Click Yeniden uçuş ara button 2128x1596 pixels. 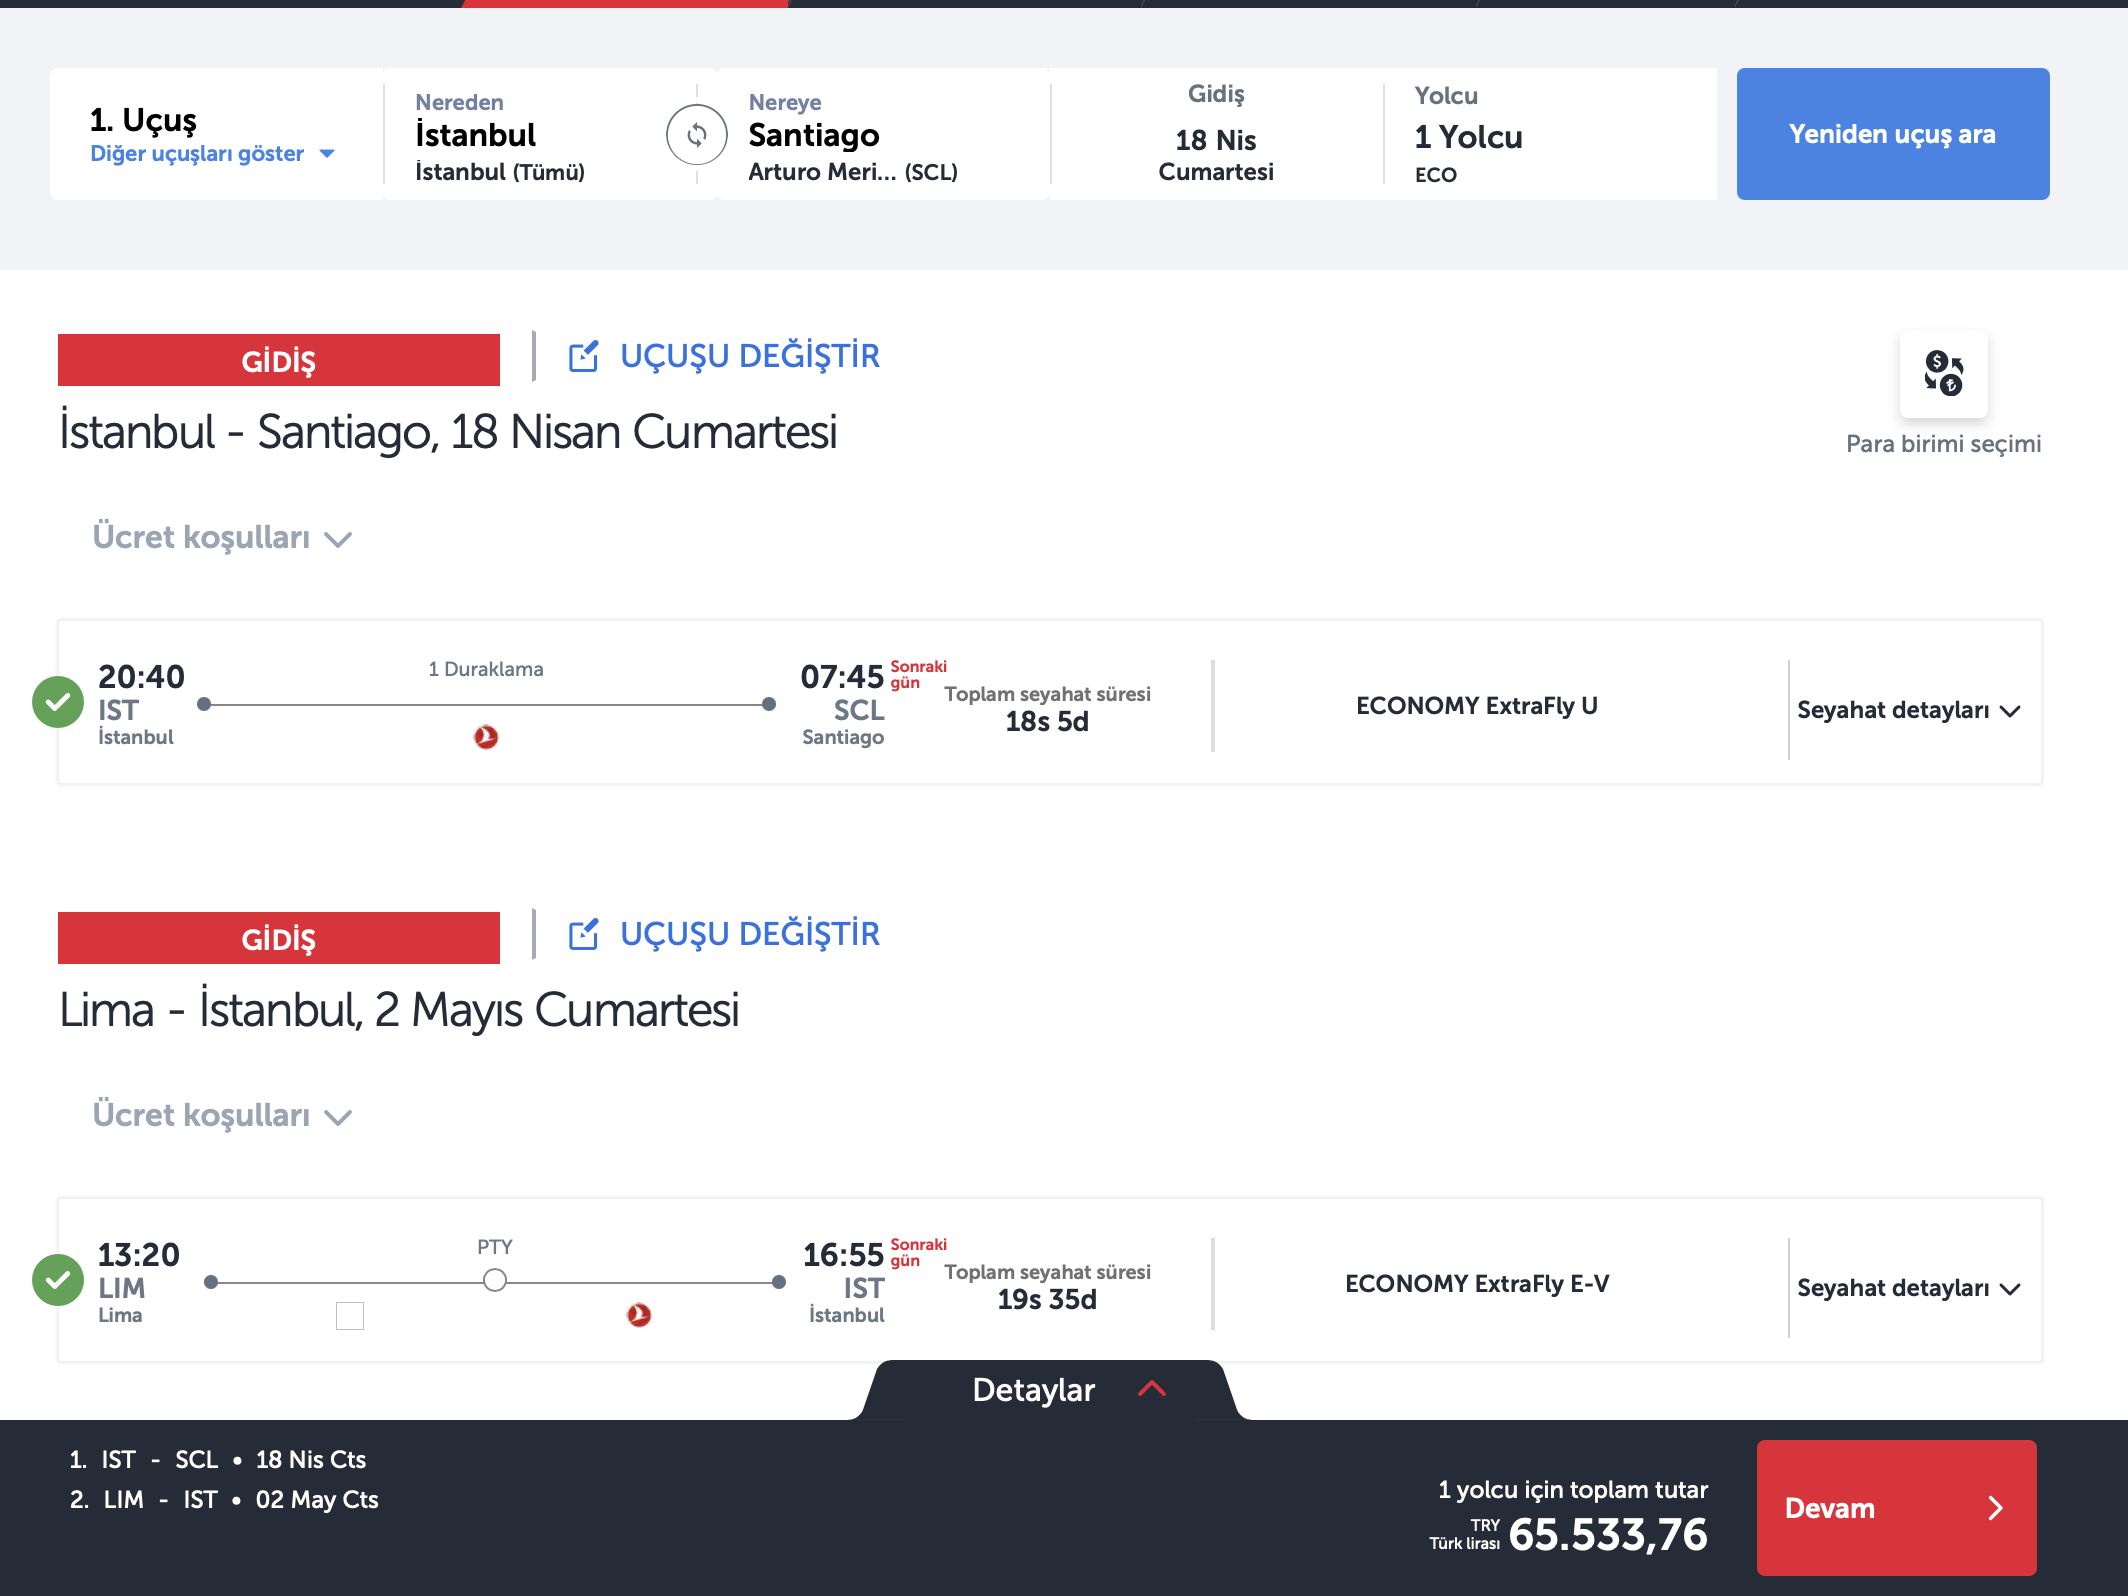pos(1892,134)
